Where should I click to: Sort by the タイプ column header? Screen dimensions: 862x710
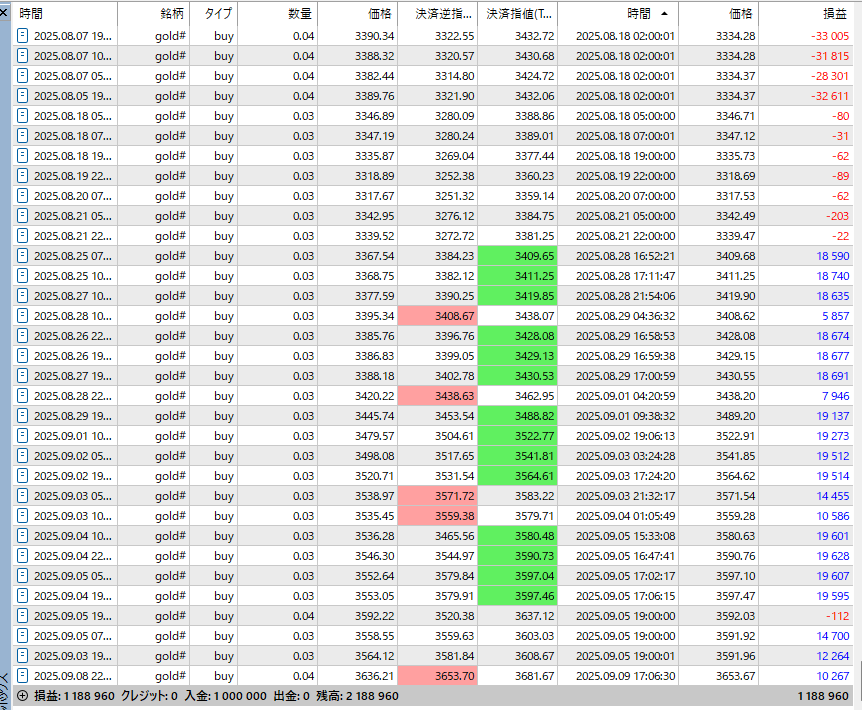pos(214,14)
